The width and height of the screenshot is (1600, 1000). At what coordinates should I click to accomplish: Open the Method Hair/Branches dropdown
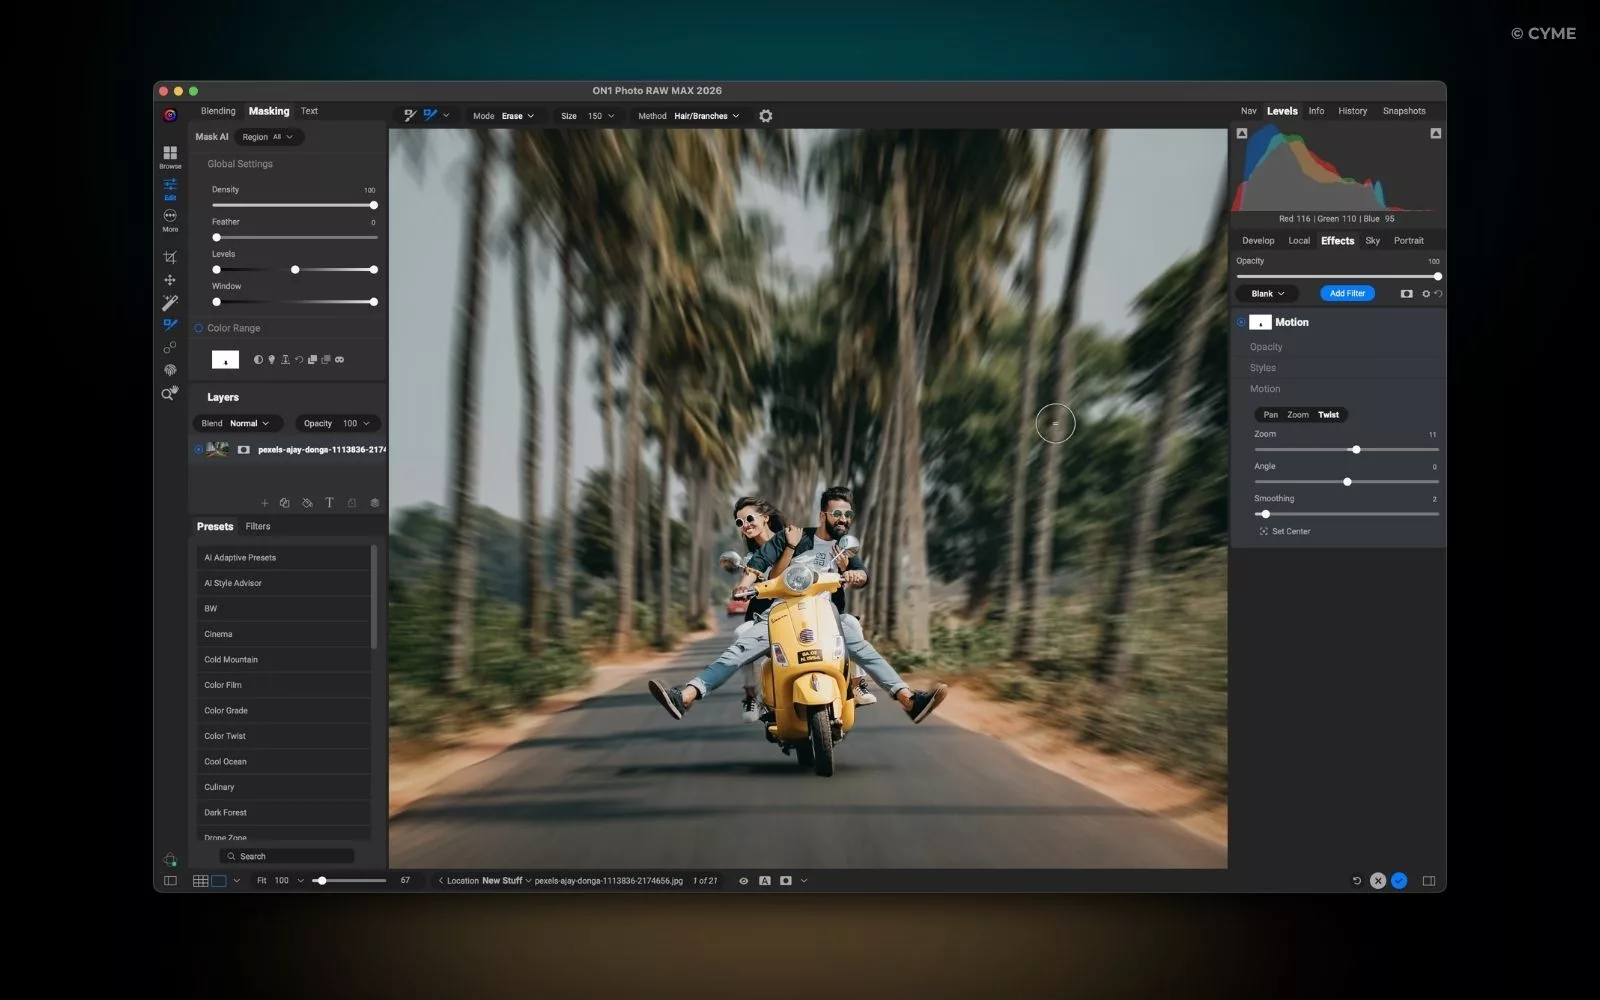click(x=703, y=115)
